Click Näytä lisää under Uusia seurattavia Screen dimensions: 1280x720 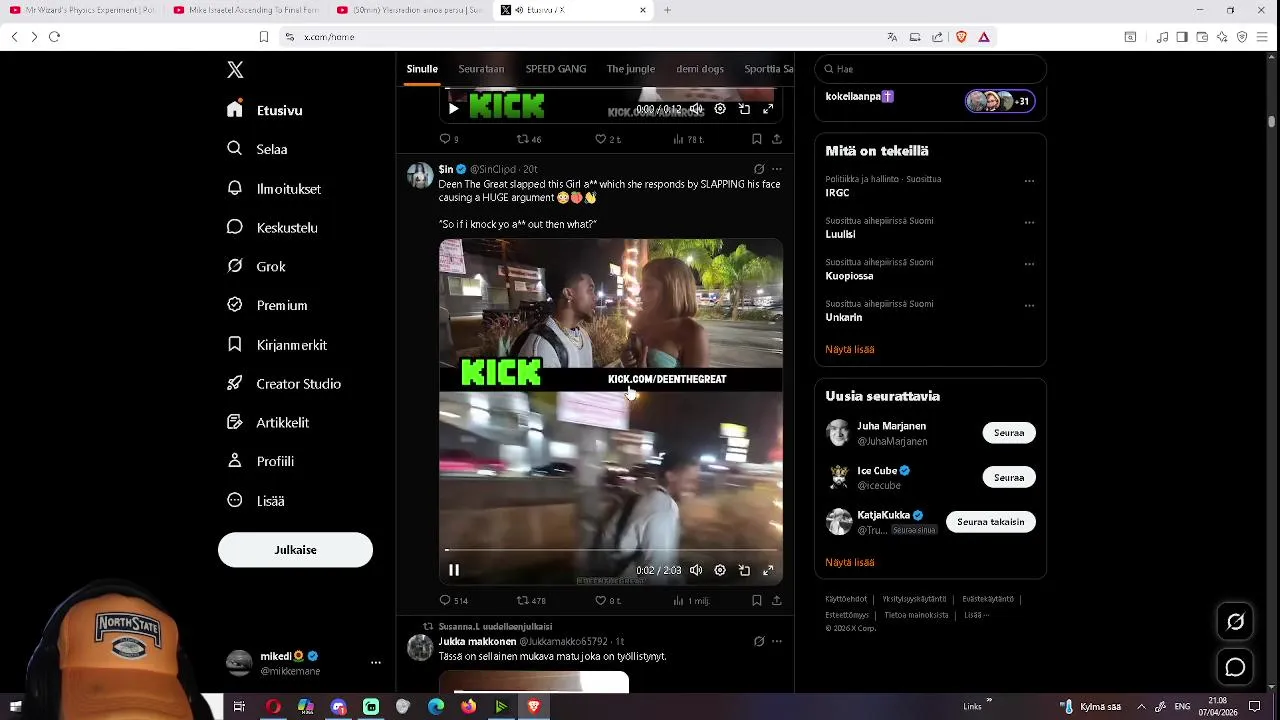click(850, 562)
